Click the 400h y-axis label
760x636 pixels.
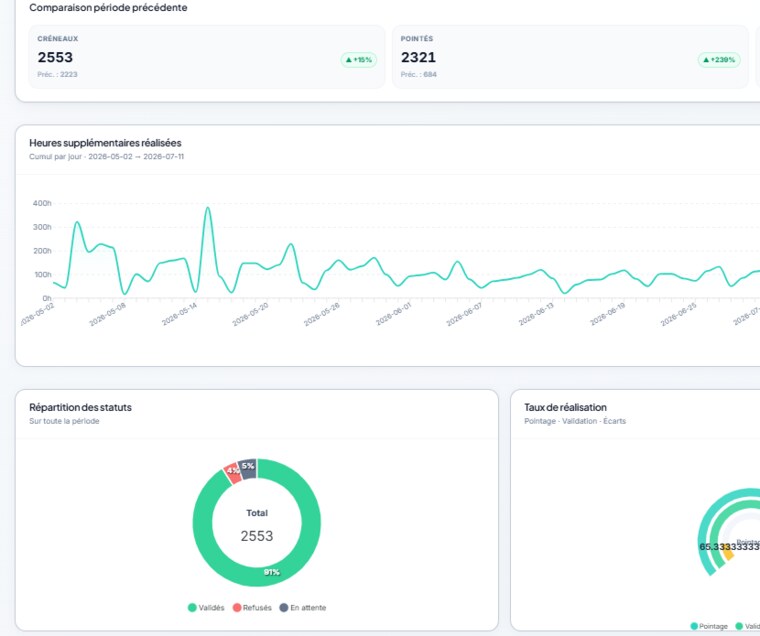pyautogui.click(x=42, y=203)
